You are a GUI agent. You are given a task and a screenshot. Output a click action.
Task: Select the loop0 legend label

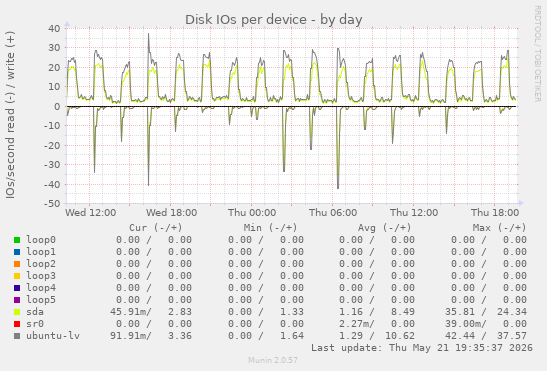(41, 240)
